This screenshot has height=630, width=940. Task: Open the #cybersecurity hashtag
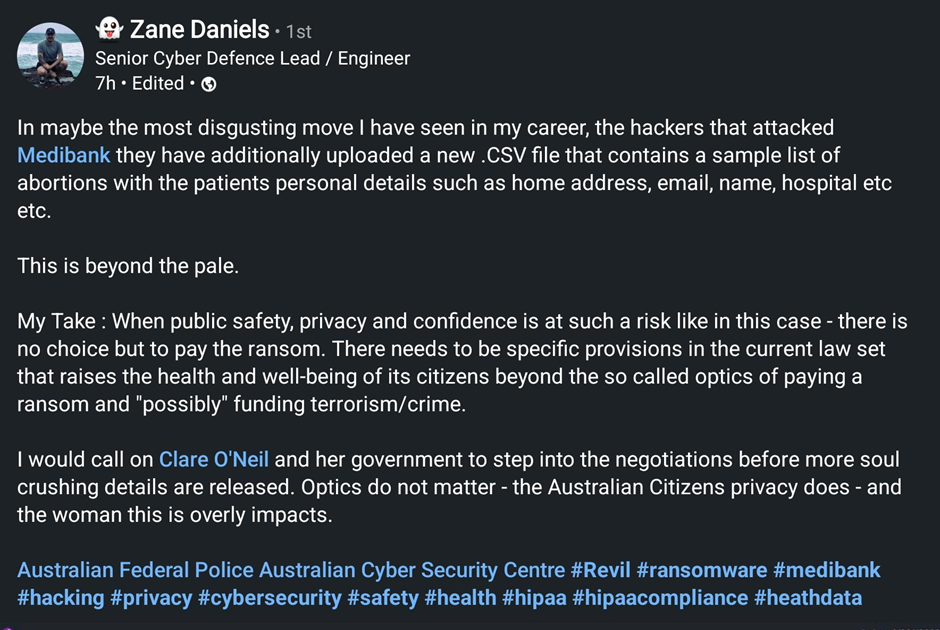pyautogui.click(x=268, y=598)
